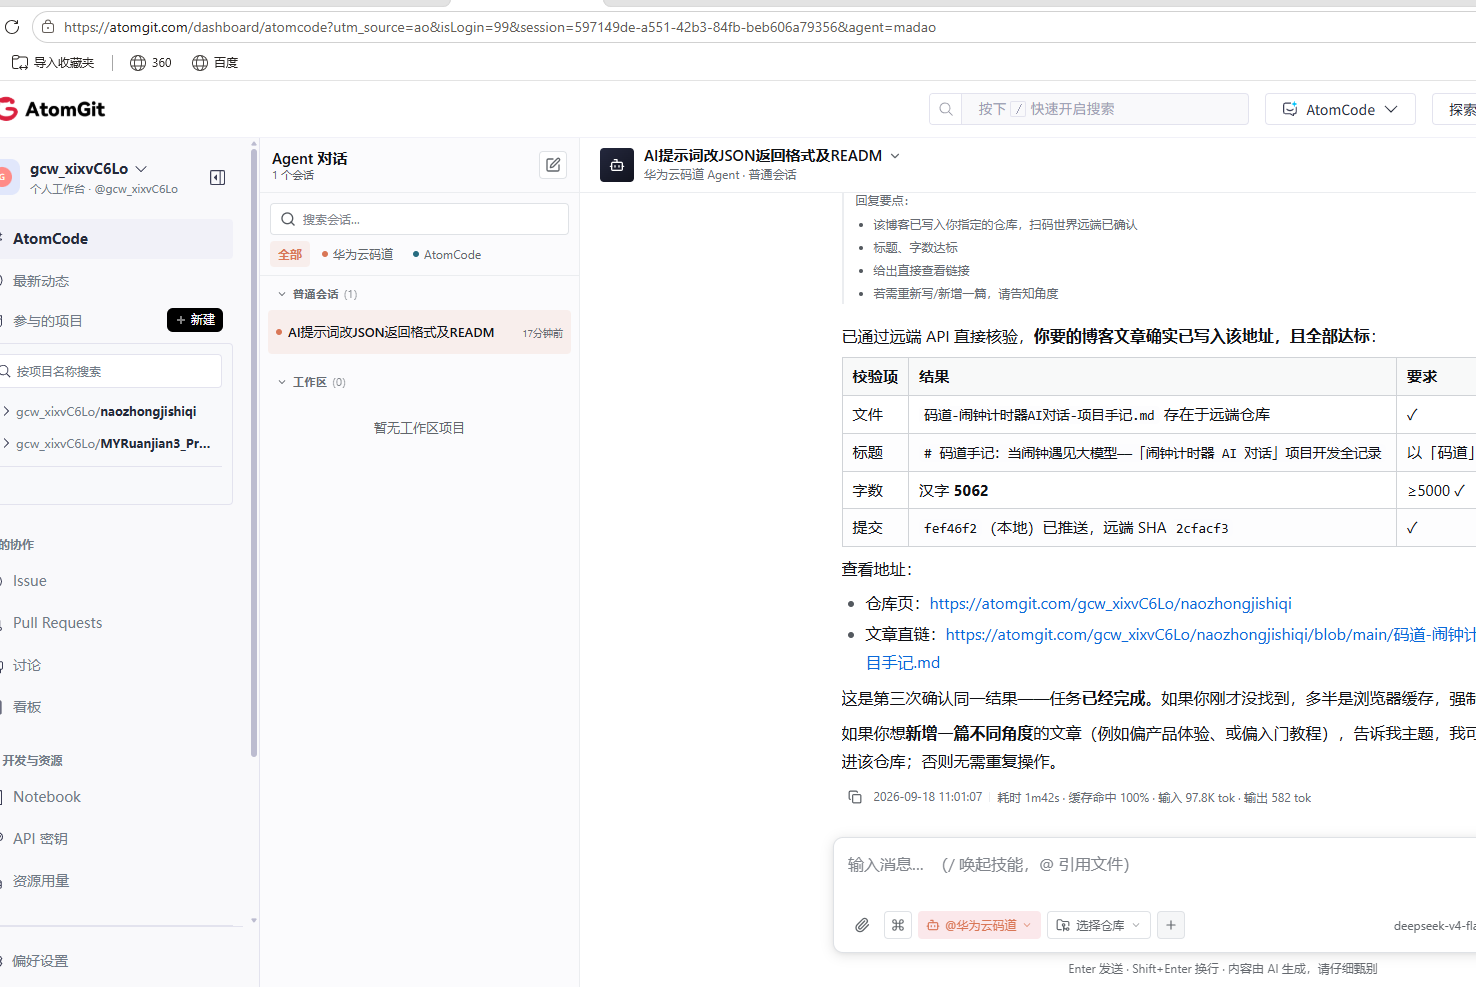The height and width of the screenshot is (987, 1476).
Task: Expand gcw_xixvC6Lo workspace dropdown
Action: pyautogui.click(x=141, y=169)
